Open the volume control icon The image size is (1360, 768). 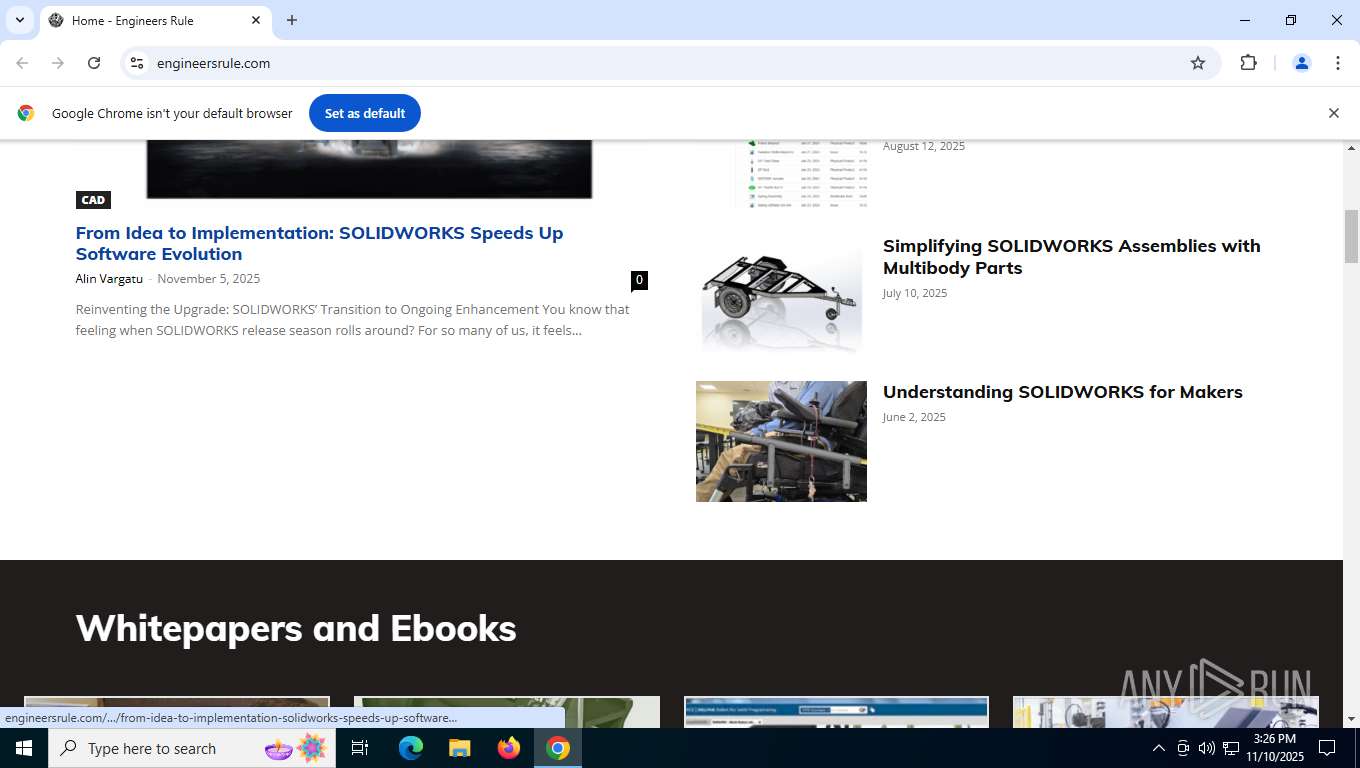click(x=1207, y=748)
